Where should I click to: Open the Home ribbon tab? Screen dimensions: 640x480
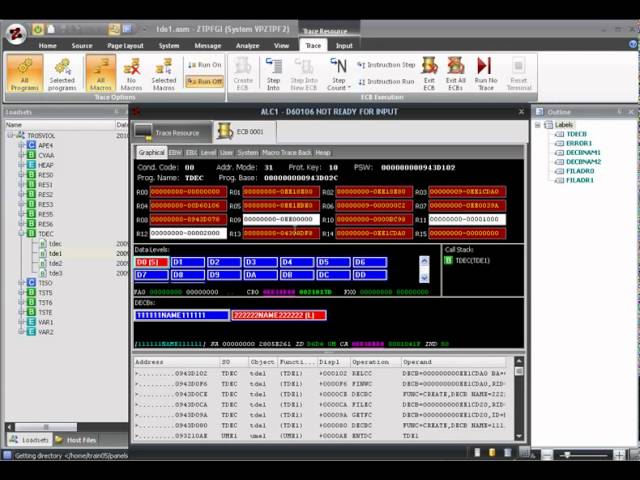[47, 46]
